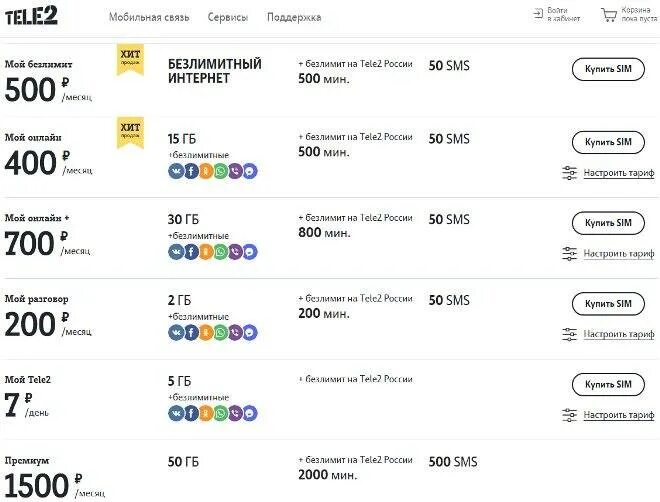Viewport: 660px width, 502px height.
Task: Click Facebook icon in Мой онлайн + tariff
Action: pyautogui.click(x=190, y=252)
